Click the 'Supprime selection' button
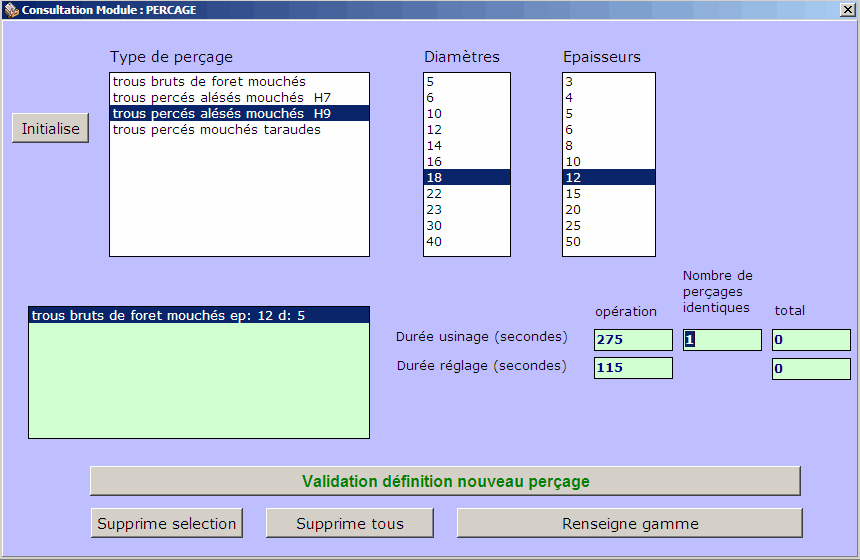Screen dimensions: 860x560 [167, 523]
